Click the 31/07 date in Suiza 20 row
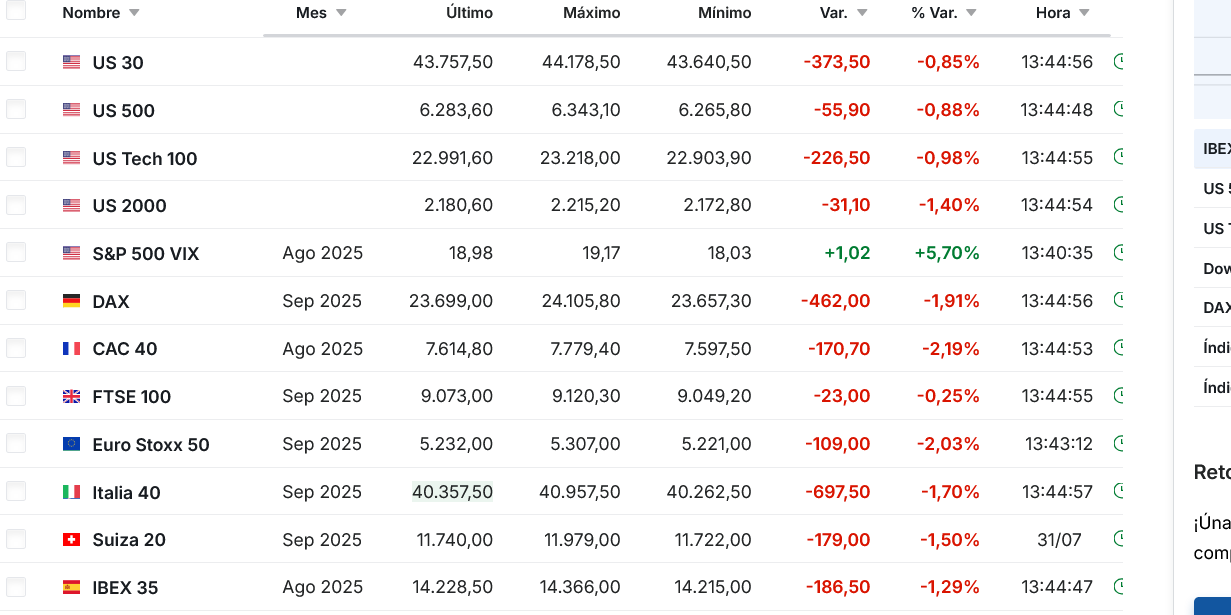This screenshot has height=615, width=1231. coord(1060,540)
